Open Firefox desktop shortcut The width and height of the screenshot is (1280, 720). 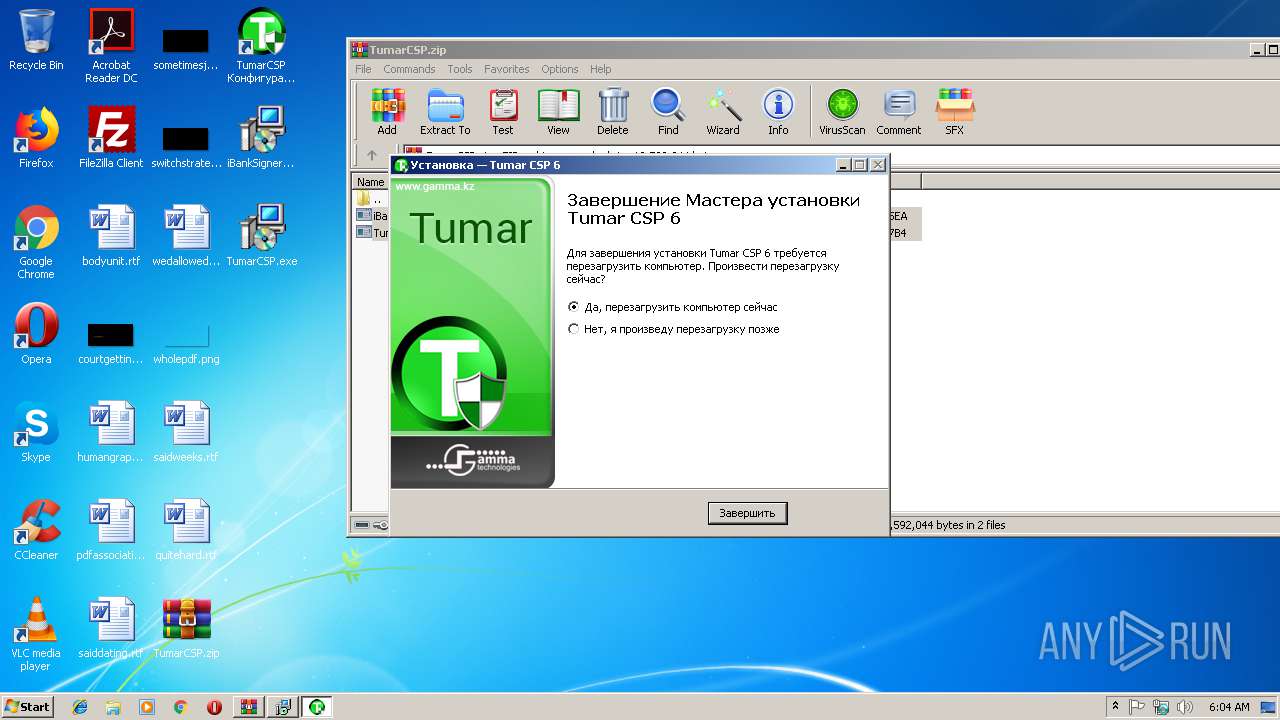36,138
